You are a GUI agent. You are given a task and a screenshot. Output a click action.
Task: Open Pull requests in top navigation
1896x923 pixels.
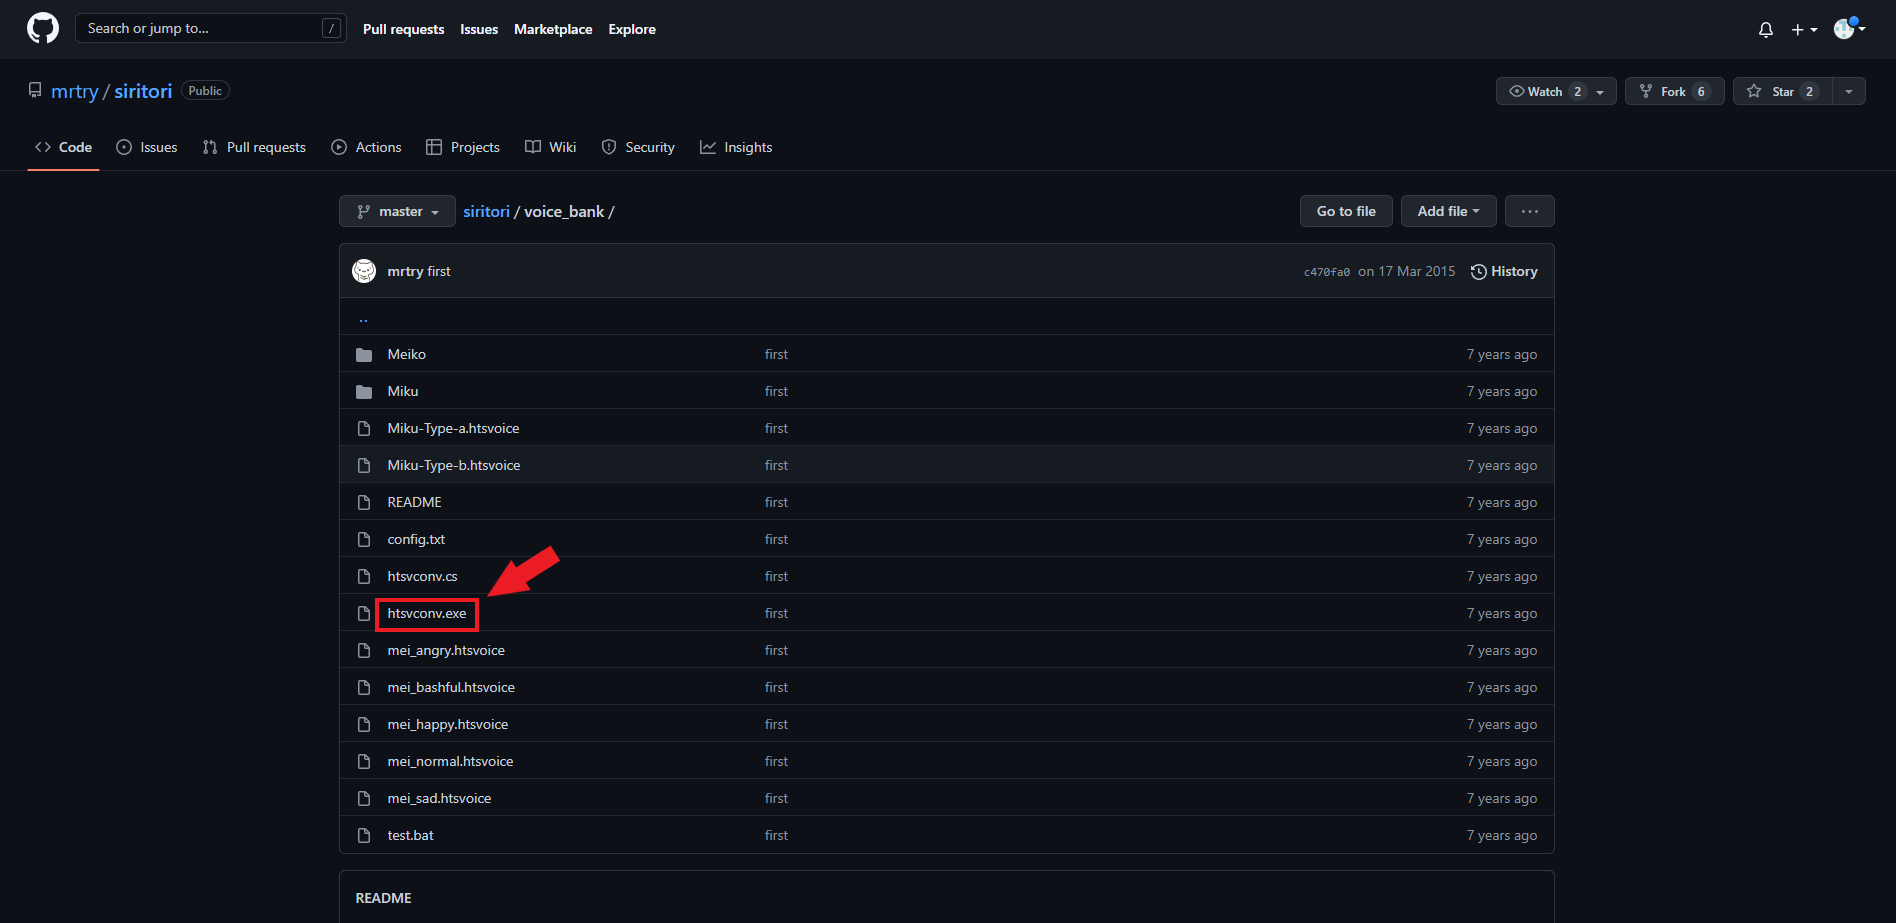click(404, 29)
